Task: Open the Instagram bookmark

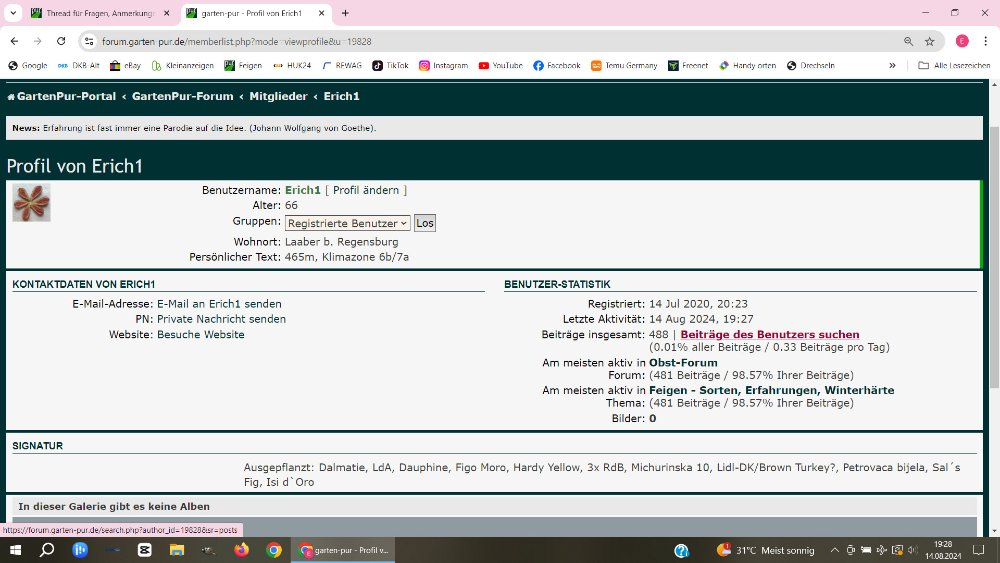Action: coord(443,65)
